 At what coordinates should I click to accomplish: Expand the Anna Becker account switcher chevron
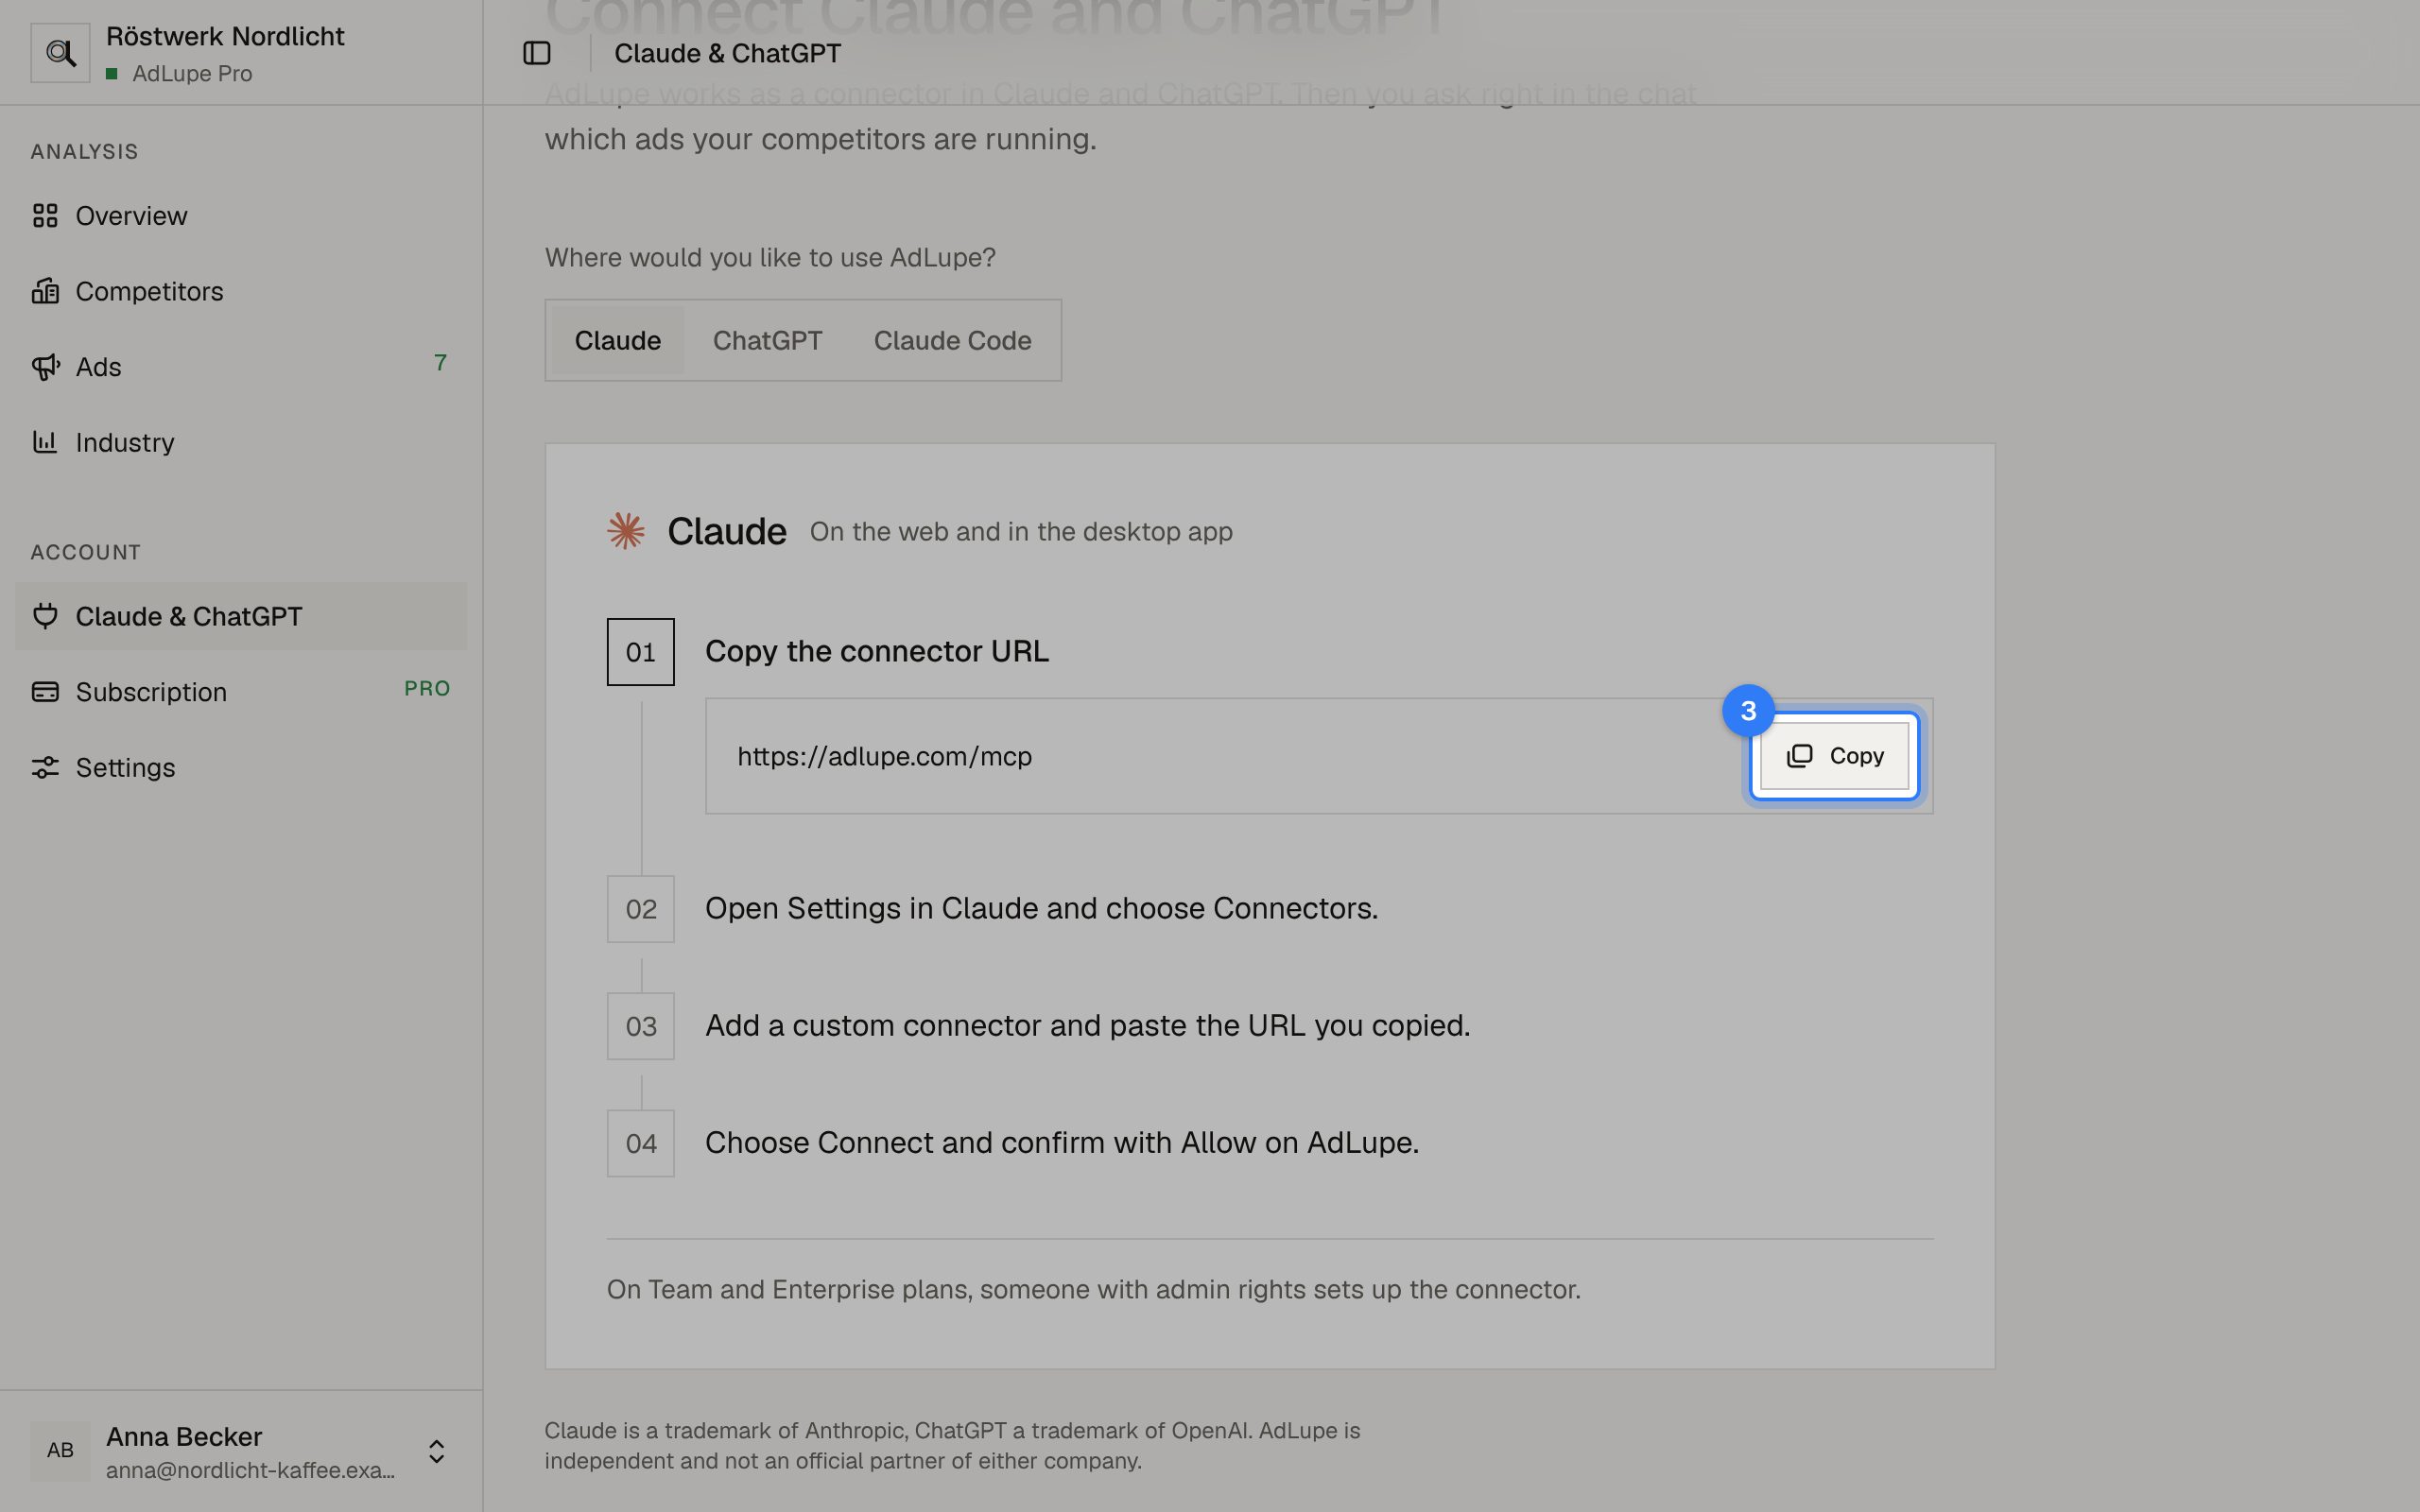(x=437, y=1451)
